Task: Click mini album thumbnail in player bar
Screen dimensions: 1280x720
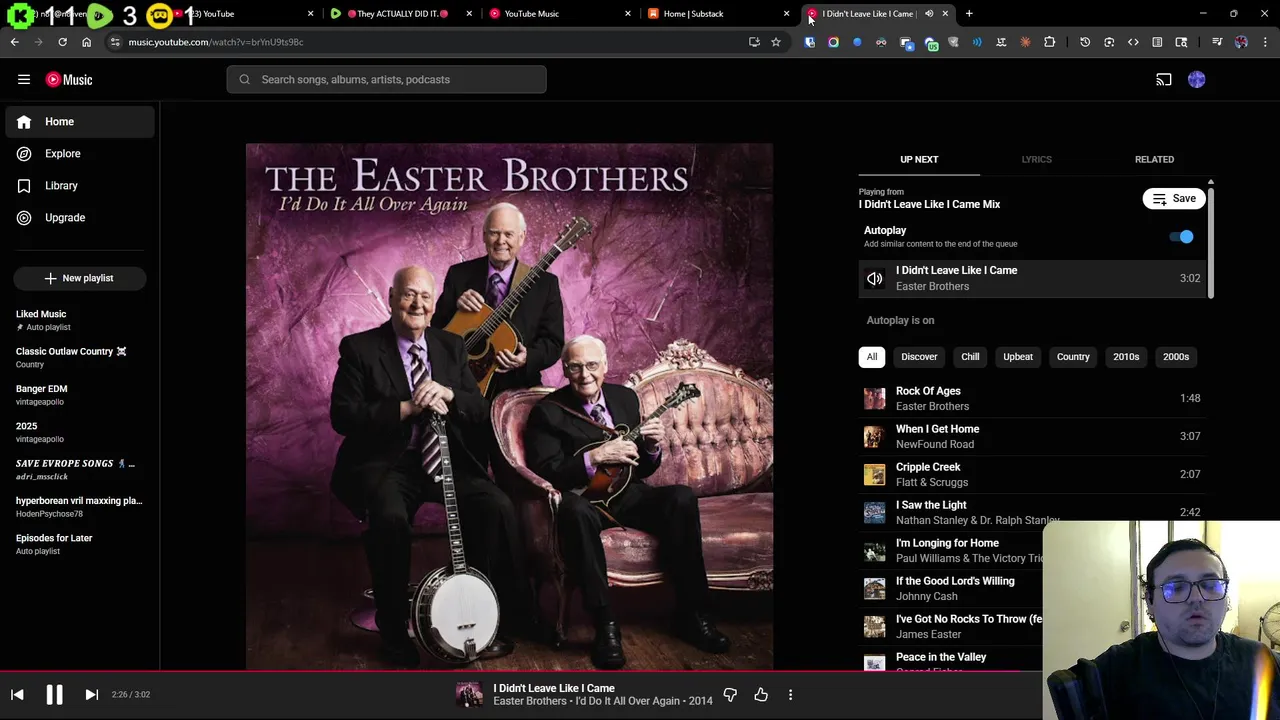Action: [469, 694]
